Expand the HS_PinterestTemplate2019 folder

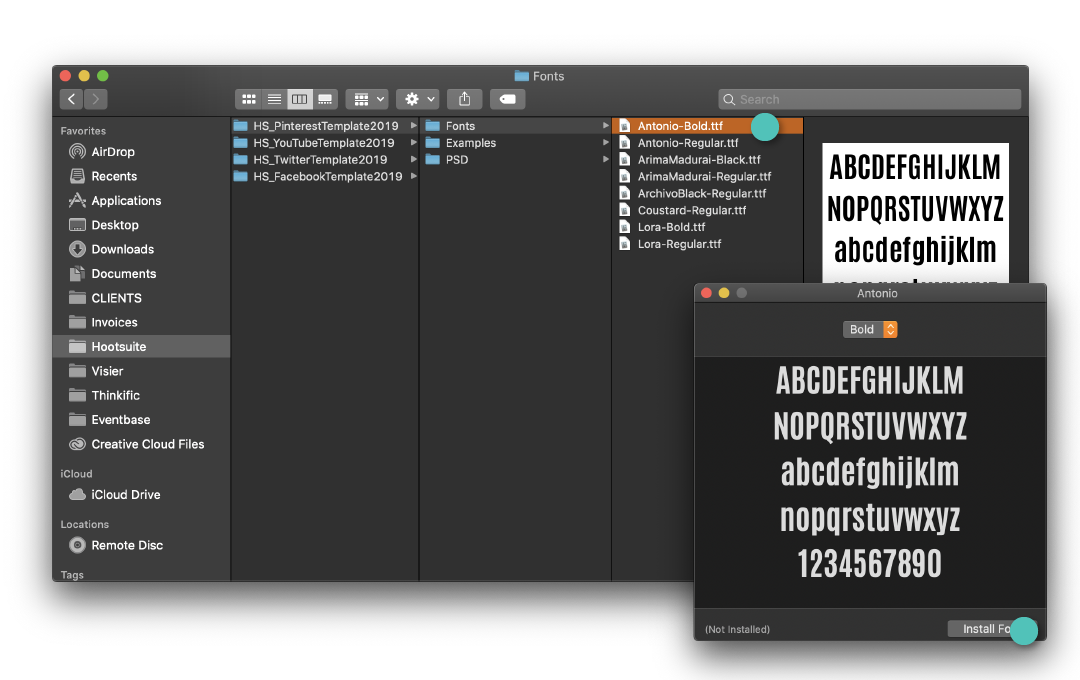(x=325, y=126)
